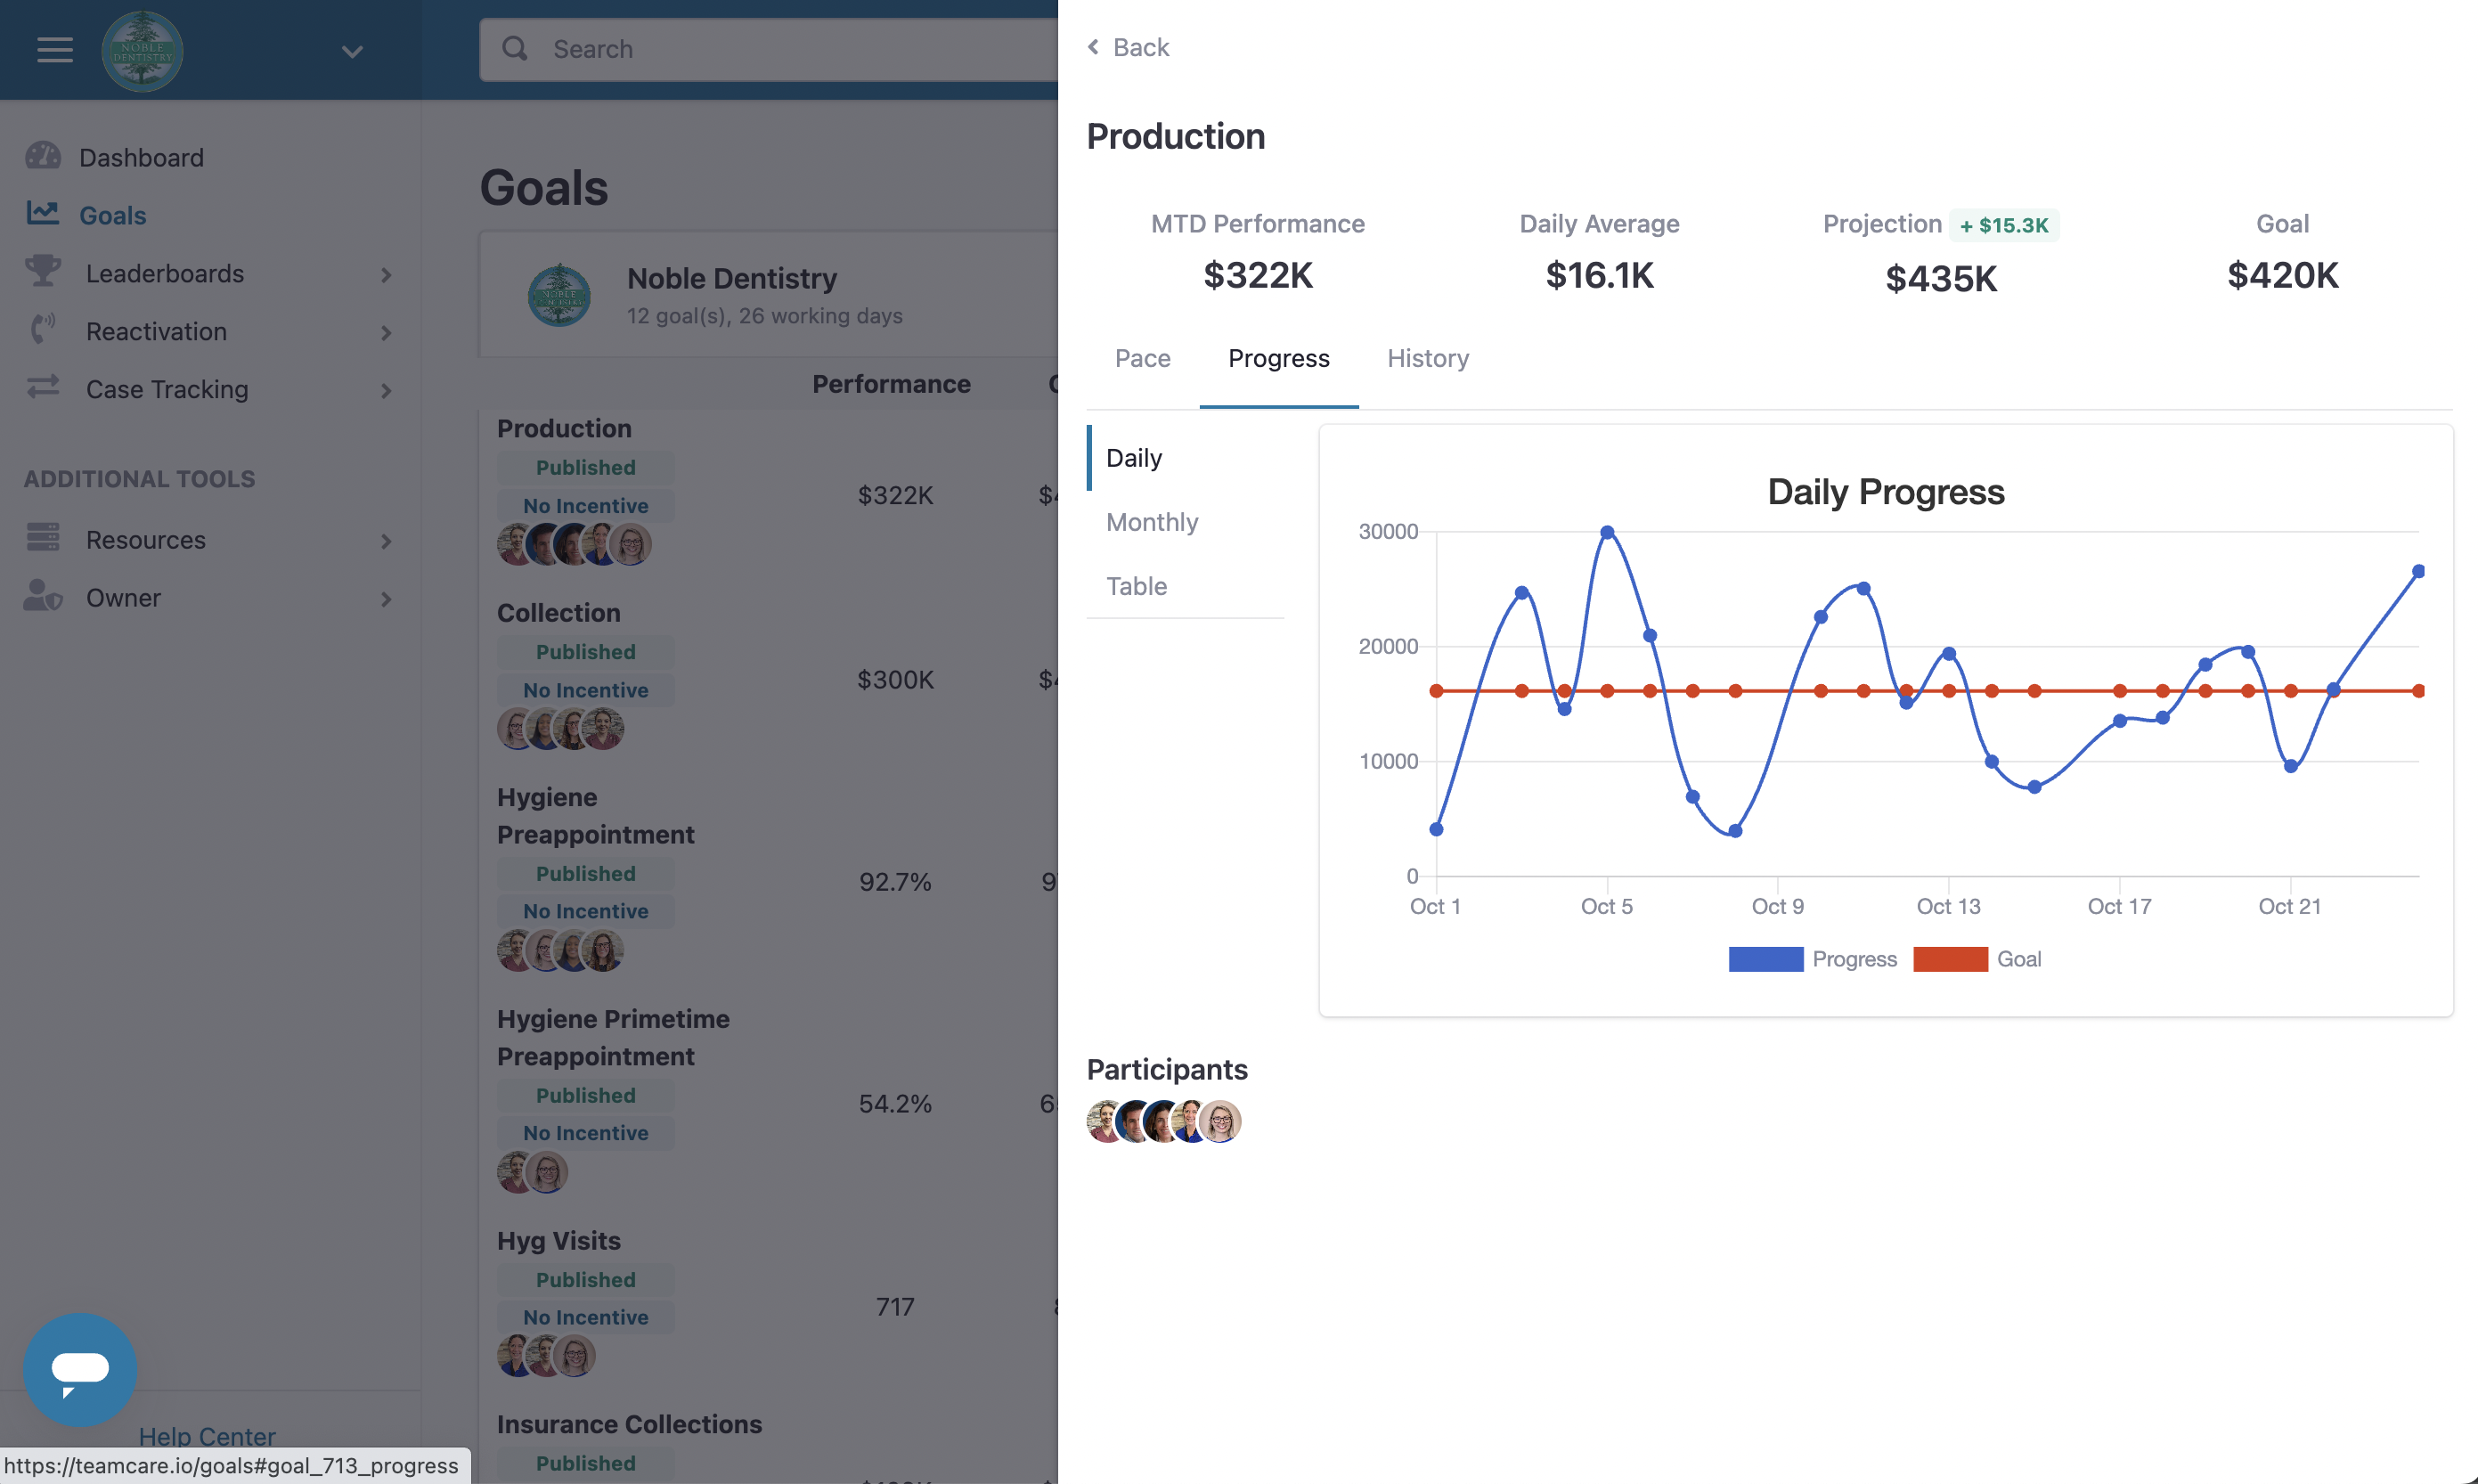Open Insurance Collections goal title

[630, 1424]
